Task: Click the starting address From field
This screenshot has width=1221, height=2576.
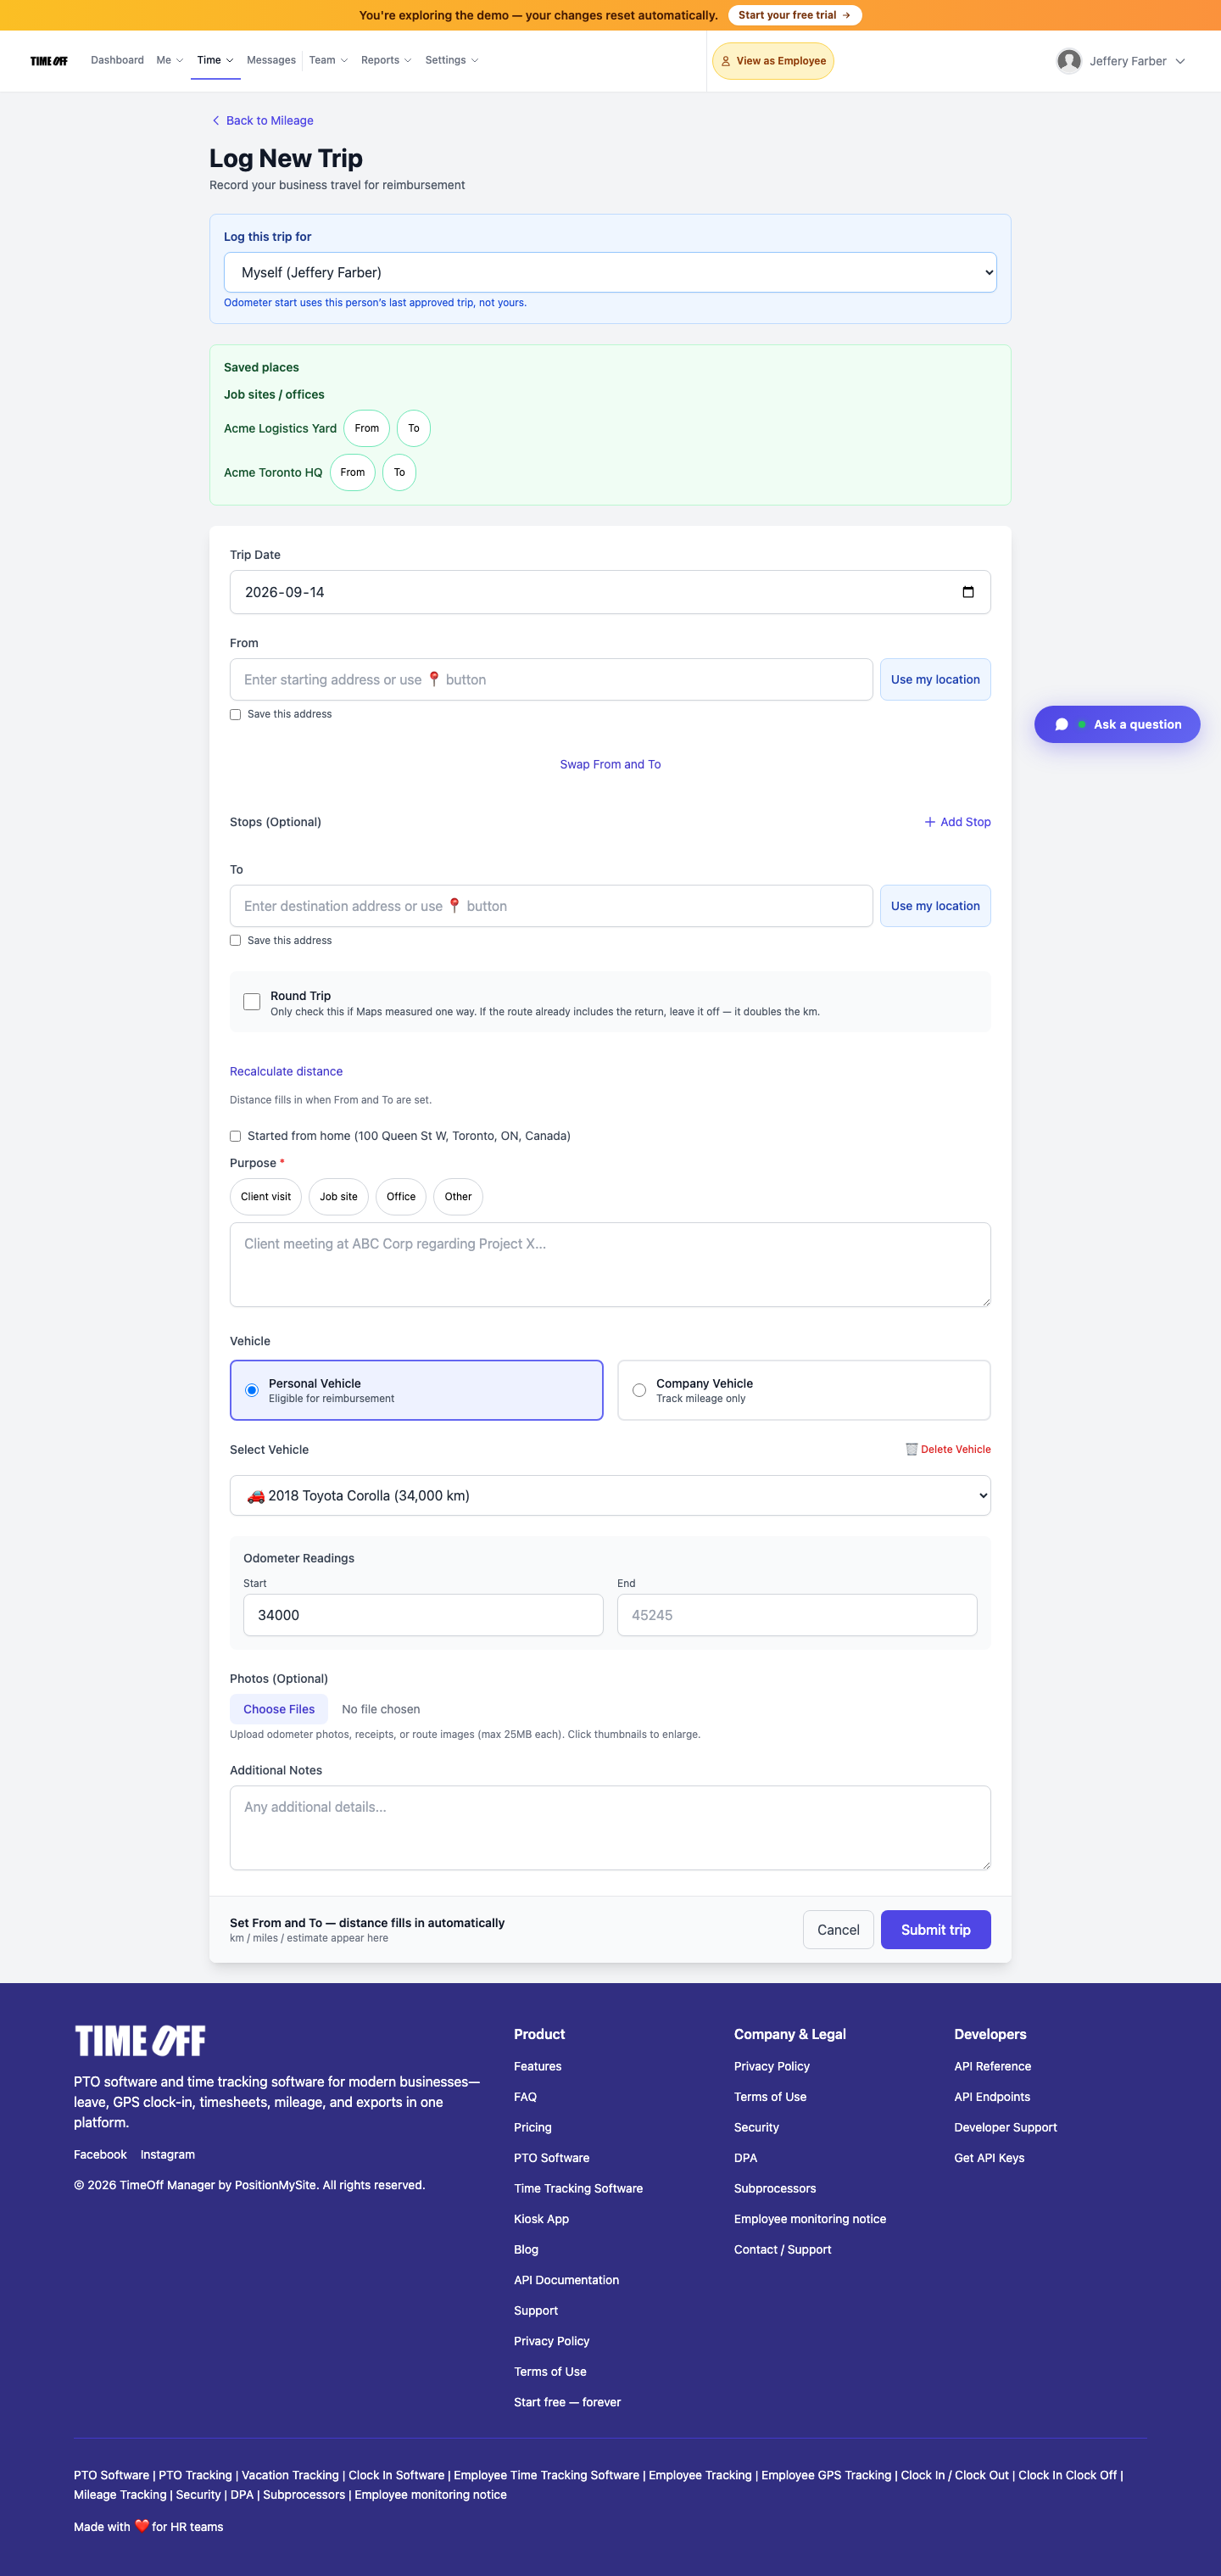Action: [x=551, y=679]
